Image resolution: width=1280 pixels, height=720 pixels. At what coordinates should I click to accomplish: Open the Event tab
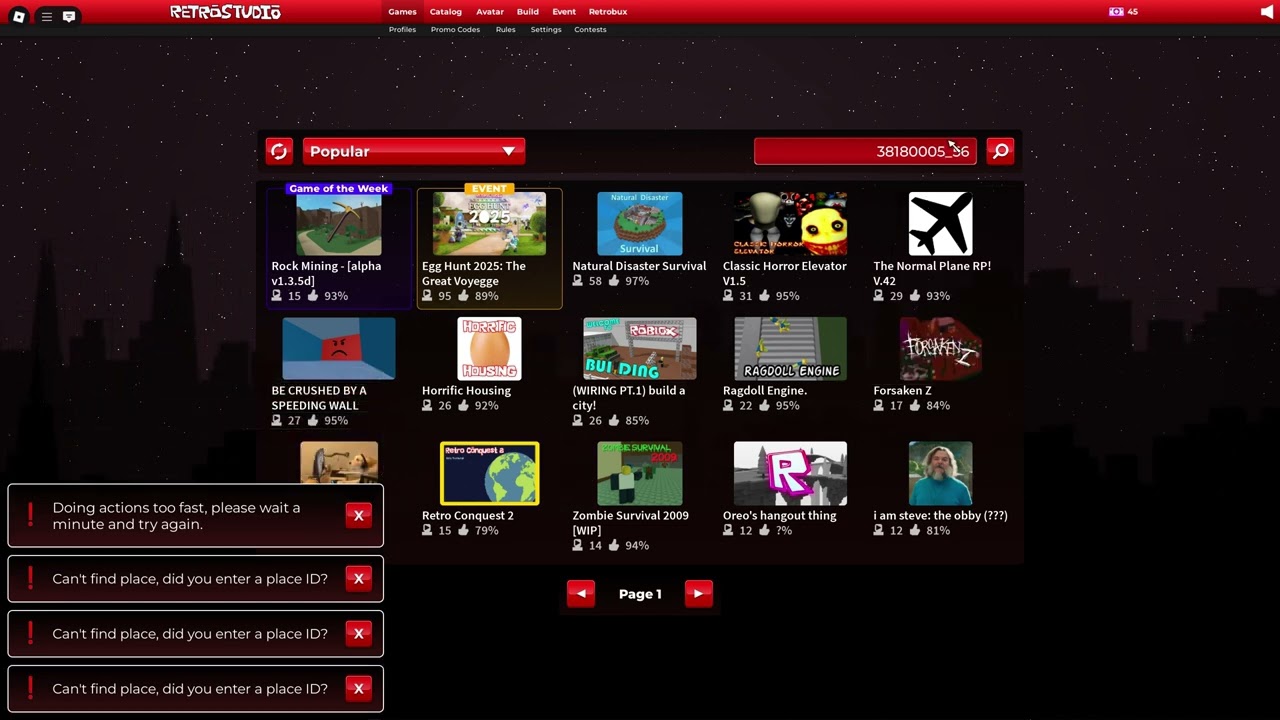tap(564, 12)
